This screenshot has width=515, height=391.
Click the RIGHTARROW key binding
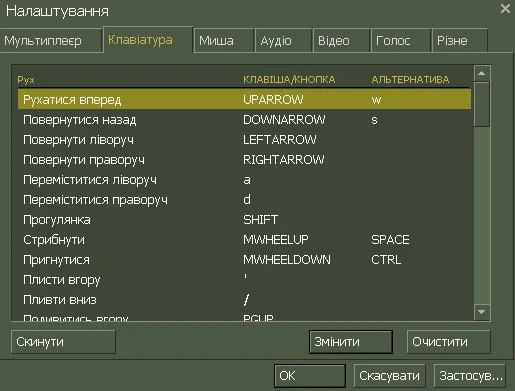pyautogui.click(x=284, y=160)
